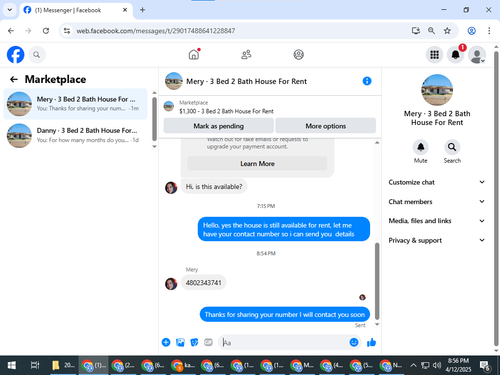Open conversation information blue icon
The image size is (500, 375).
(x=367, y=81)
